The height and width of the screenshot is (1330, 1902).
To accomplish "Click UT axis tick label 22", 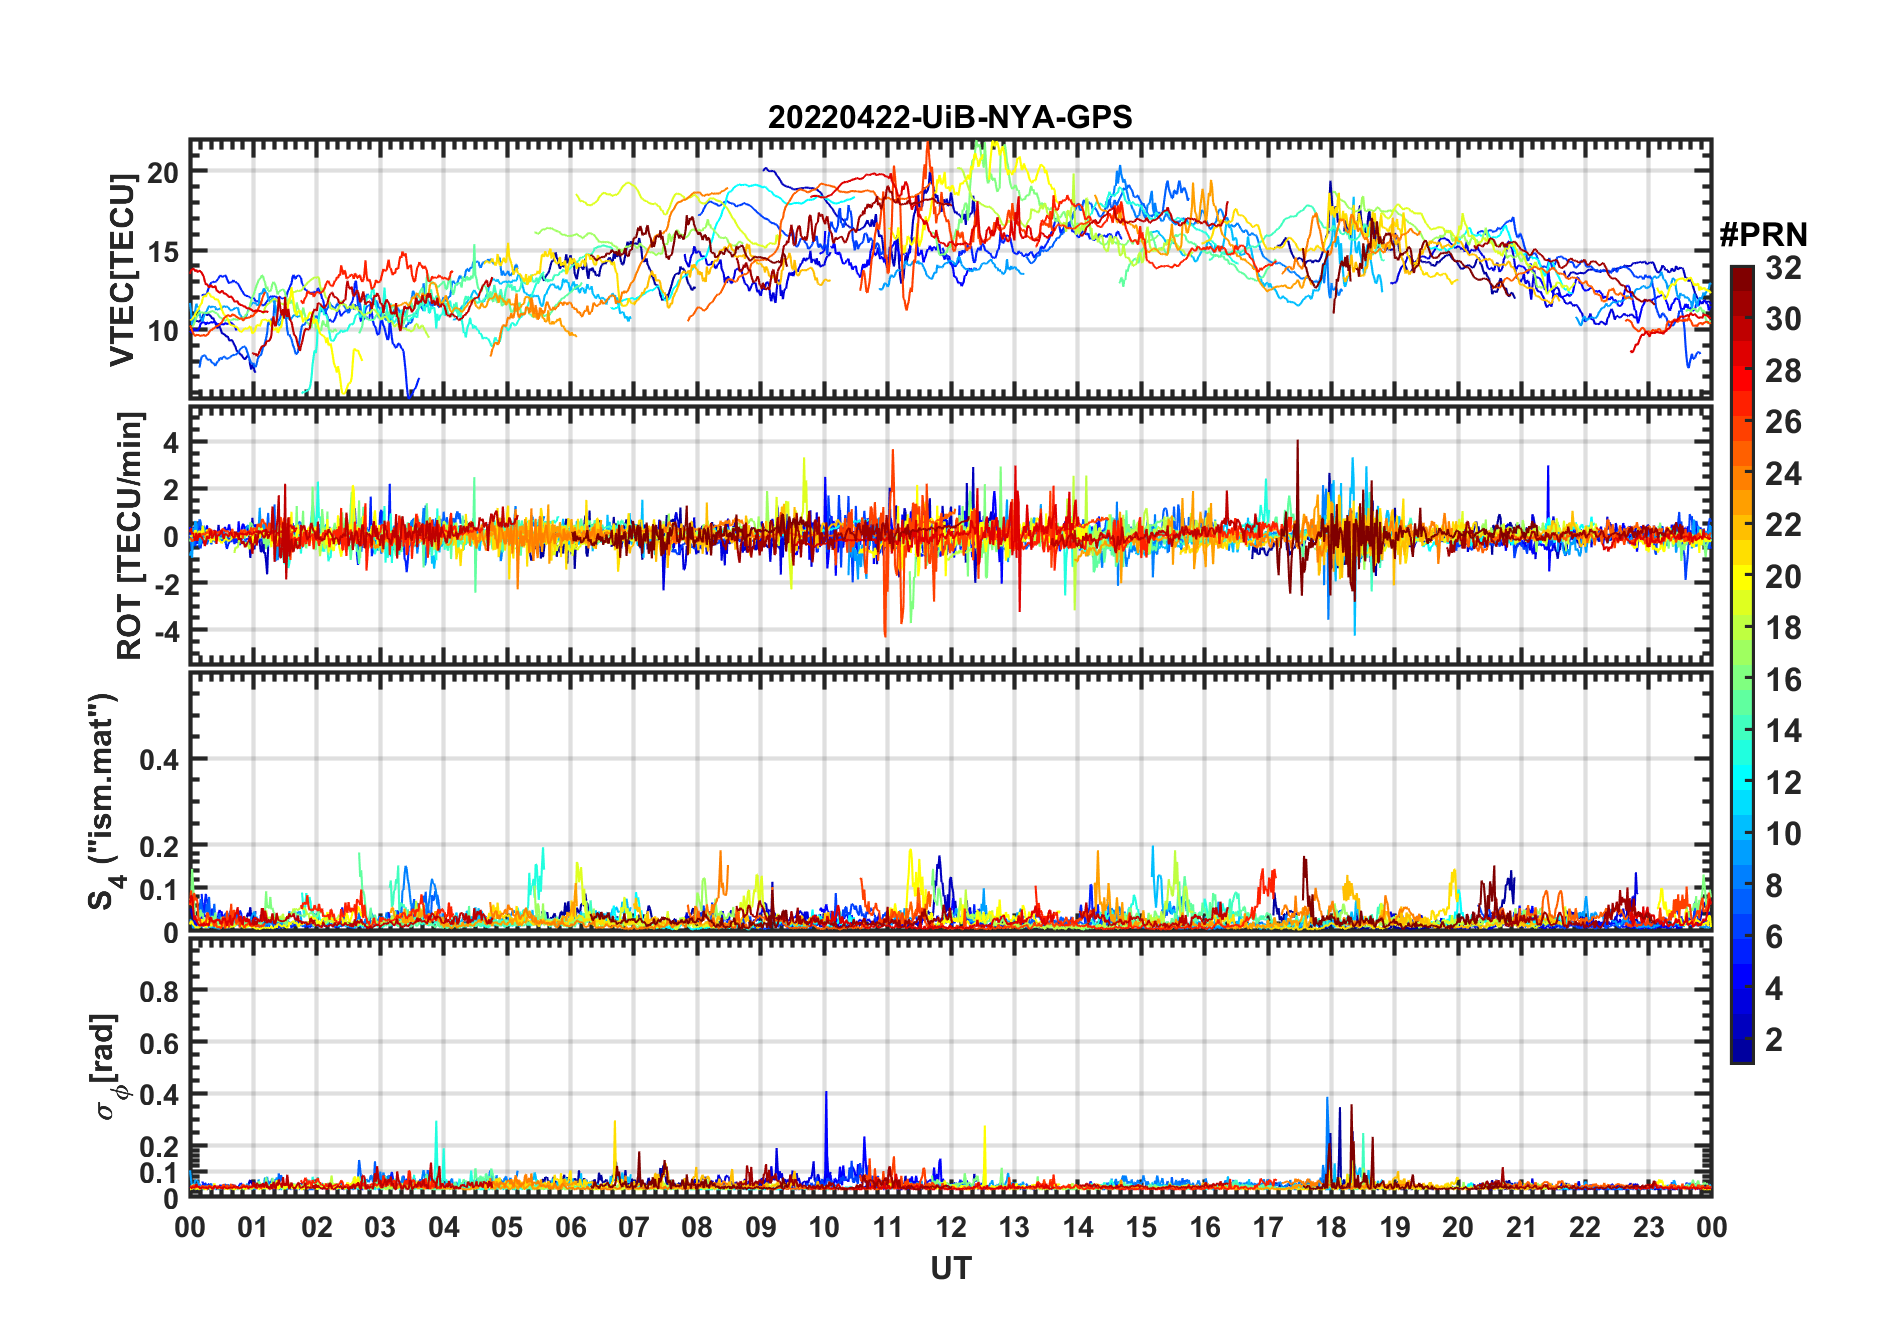I will [x=1585, y=1227].
